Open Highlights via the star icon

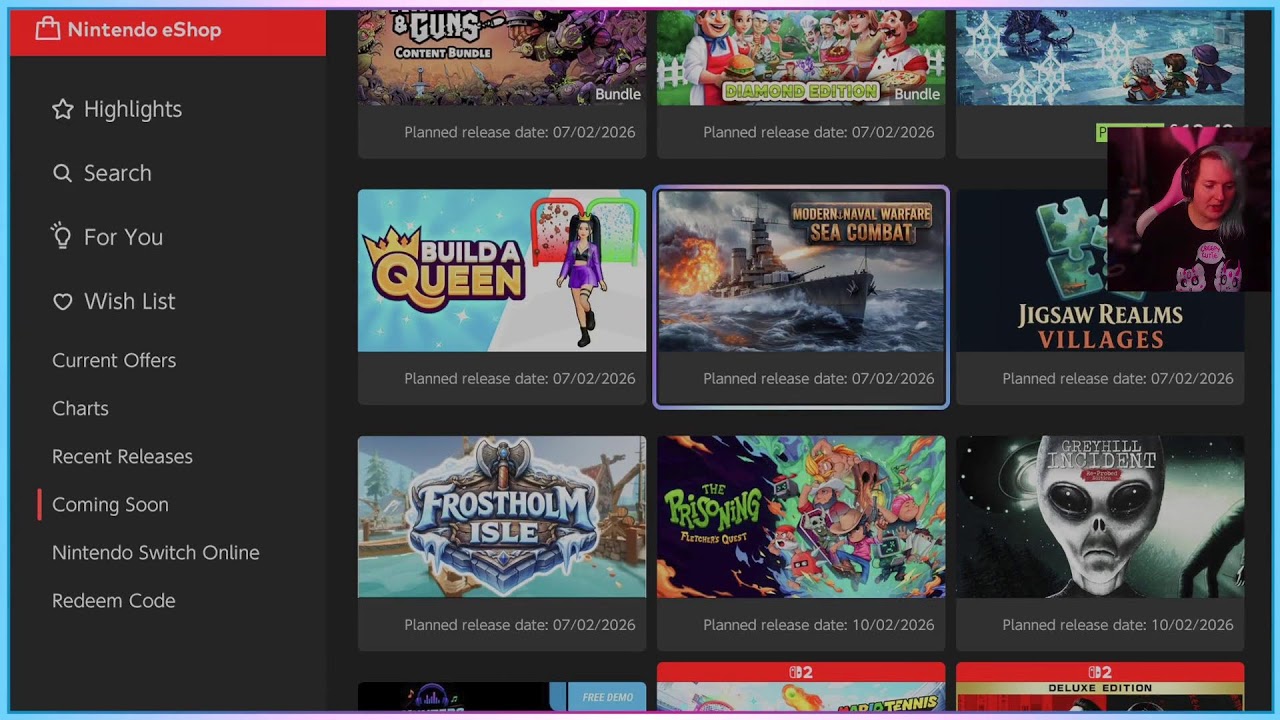pos(63,109)
